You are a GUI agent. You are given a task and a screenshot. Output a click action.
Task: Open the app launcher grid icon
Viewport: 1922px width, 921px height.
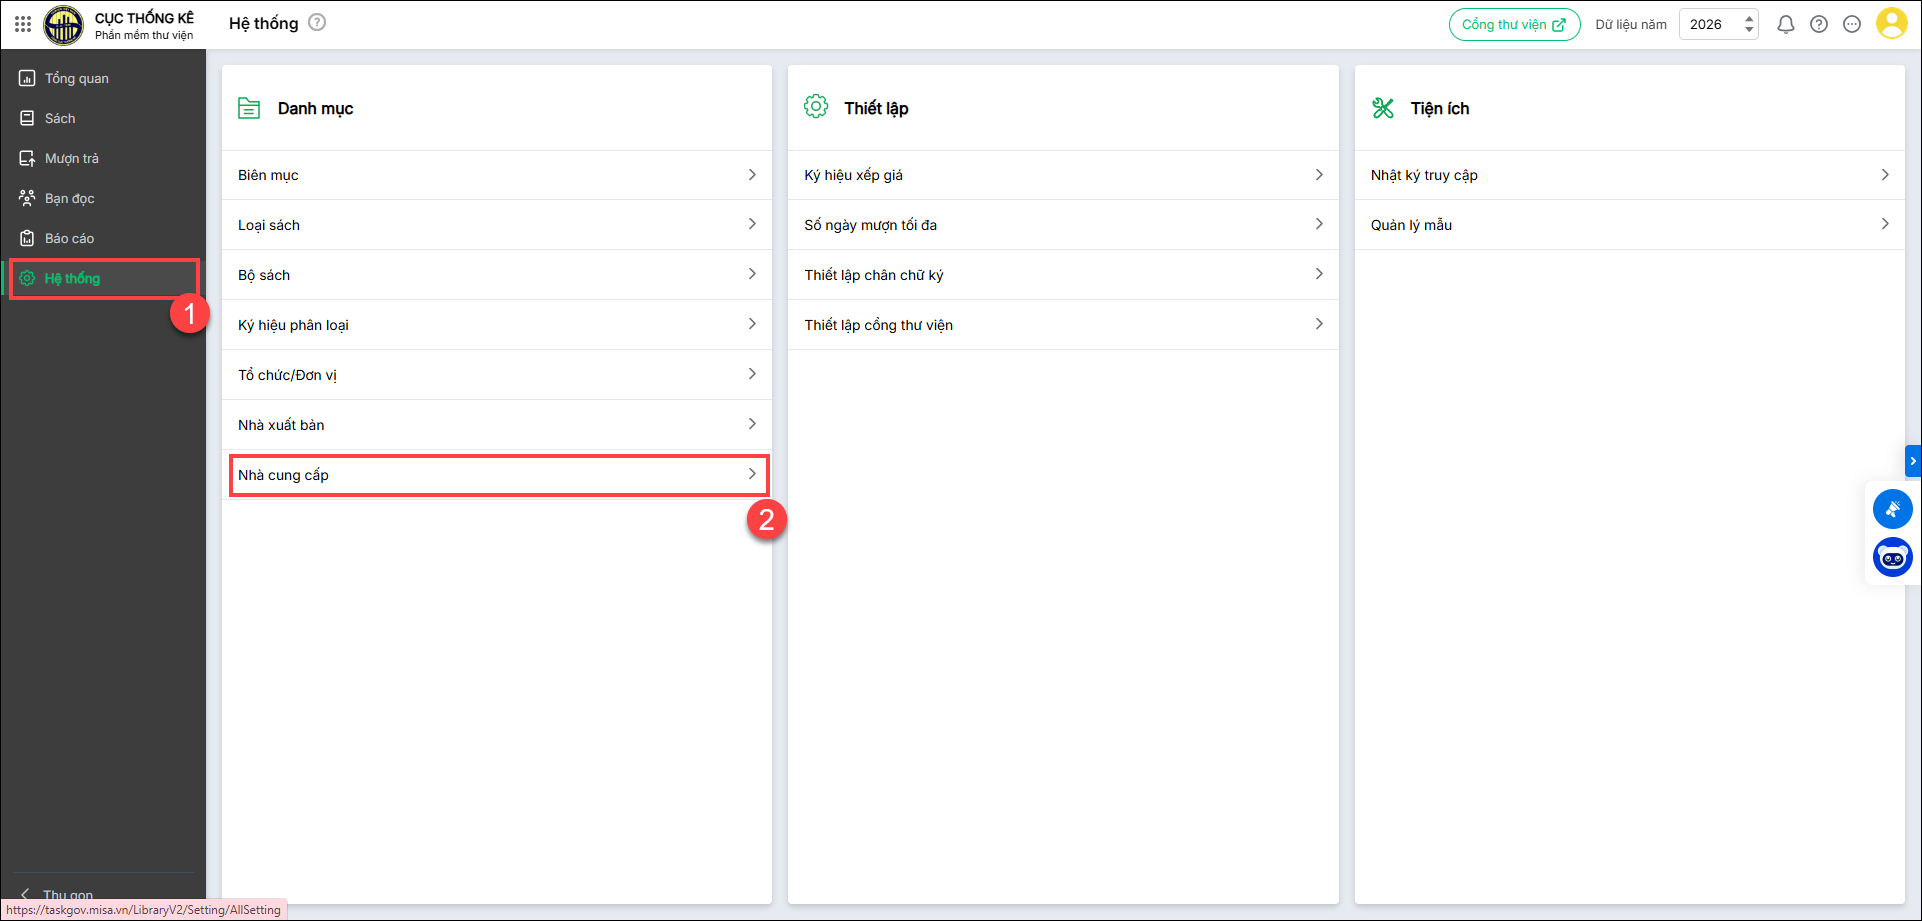tap(23, 23)
